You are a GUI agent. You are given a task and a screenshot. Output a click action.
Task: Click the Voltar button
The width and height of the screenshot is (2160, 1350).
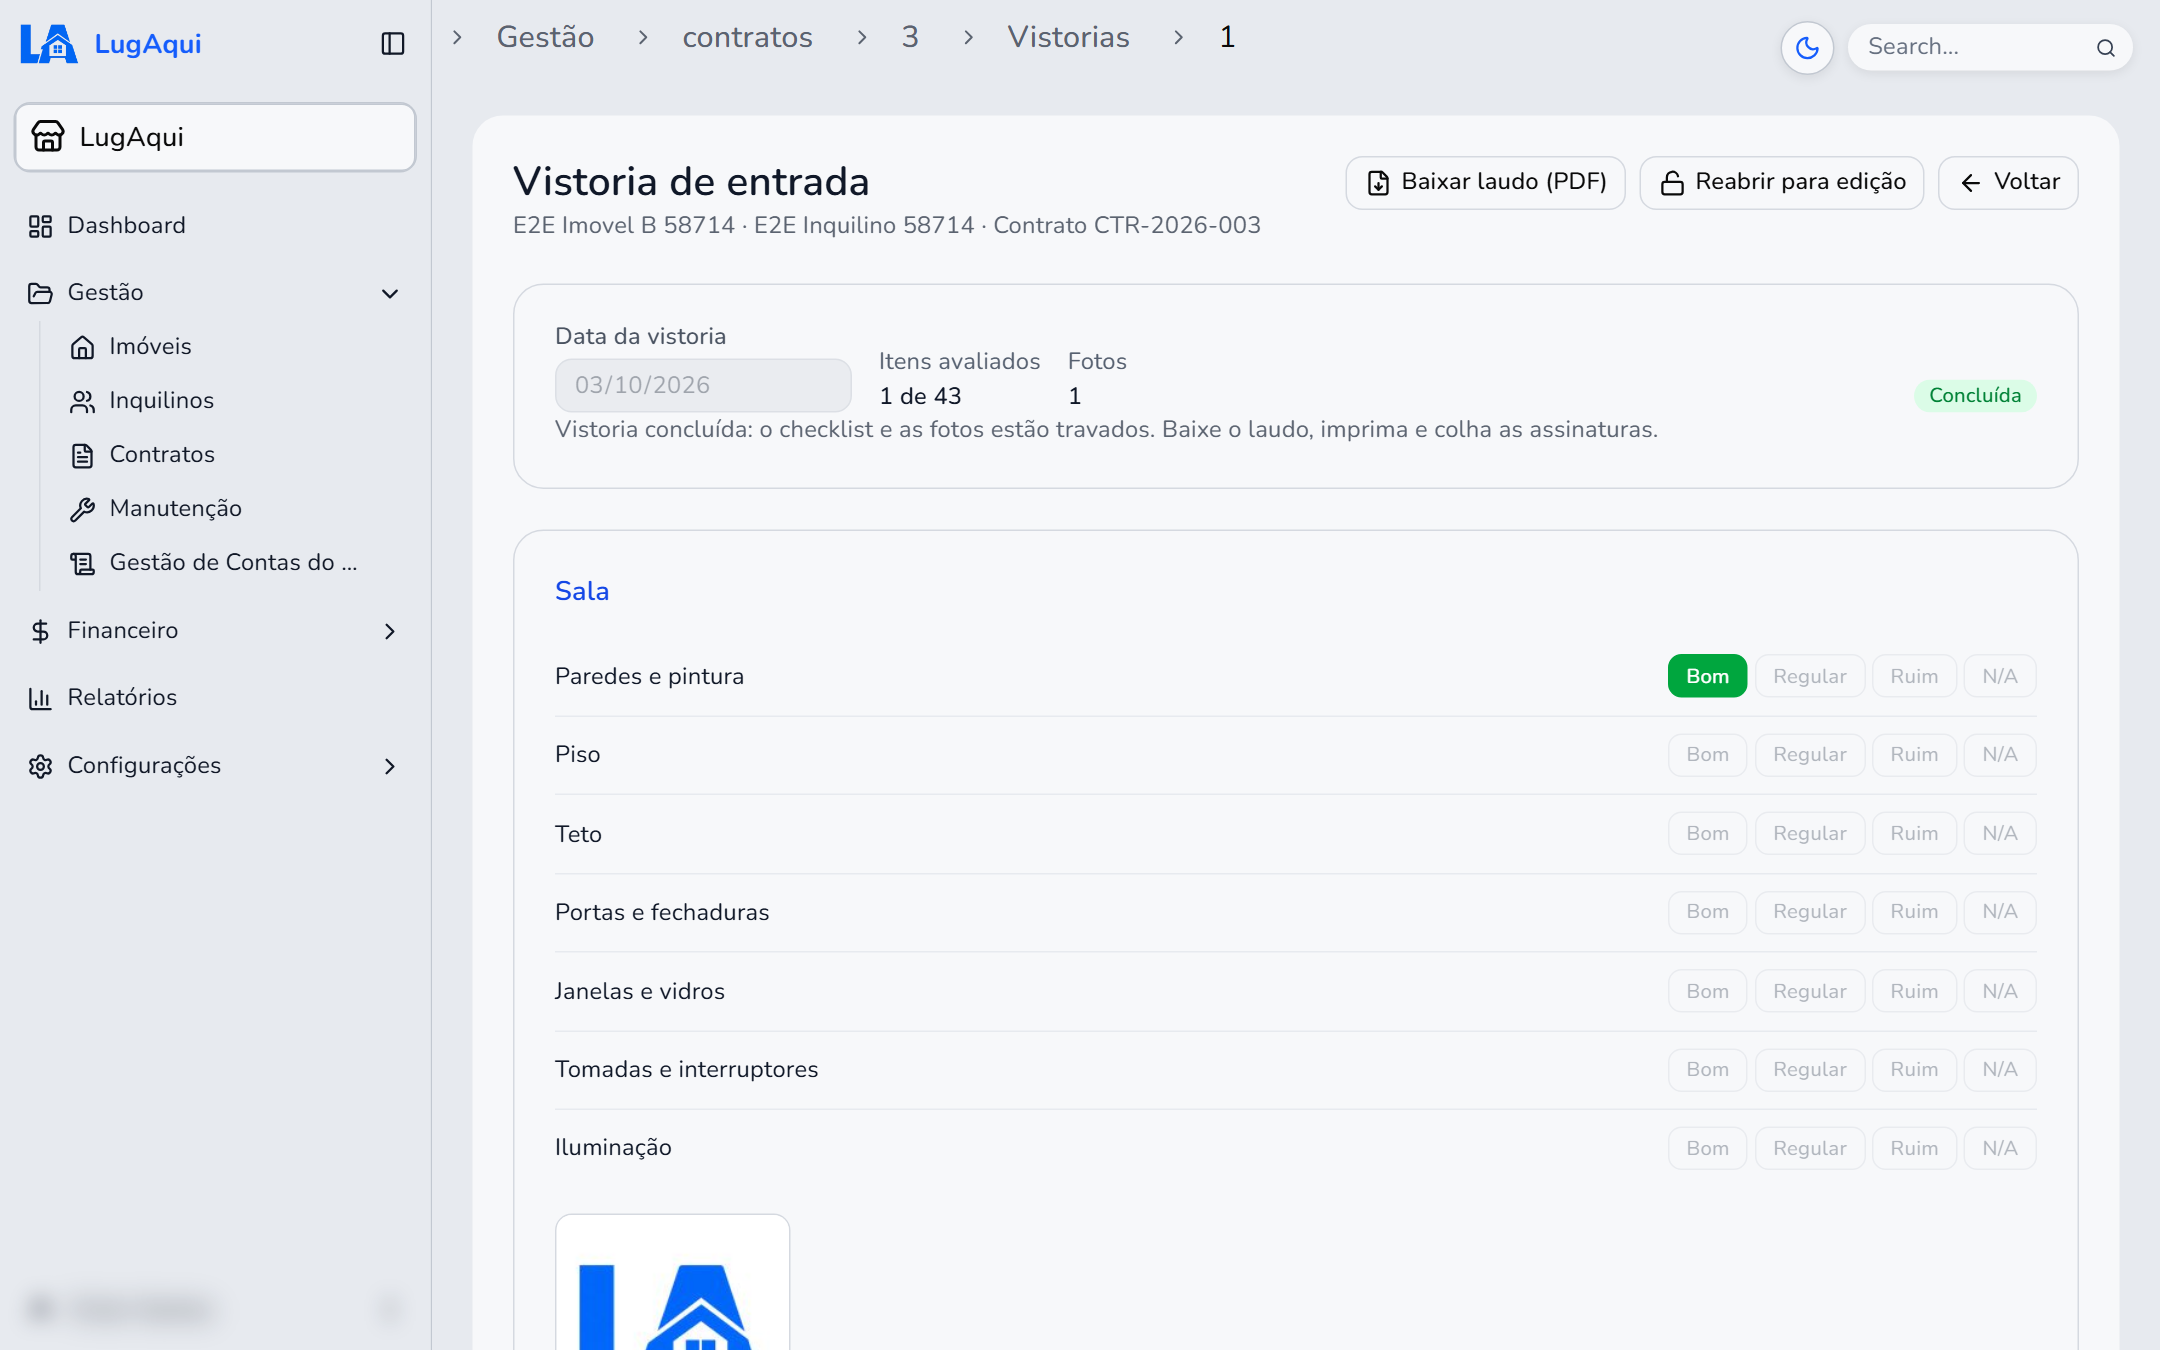pos(2008,182)
